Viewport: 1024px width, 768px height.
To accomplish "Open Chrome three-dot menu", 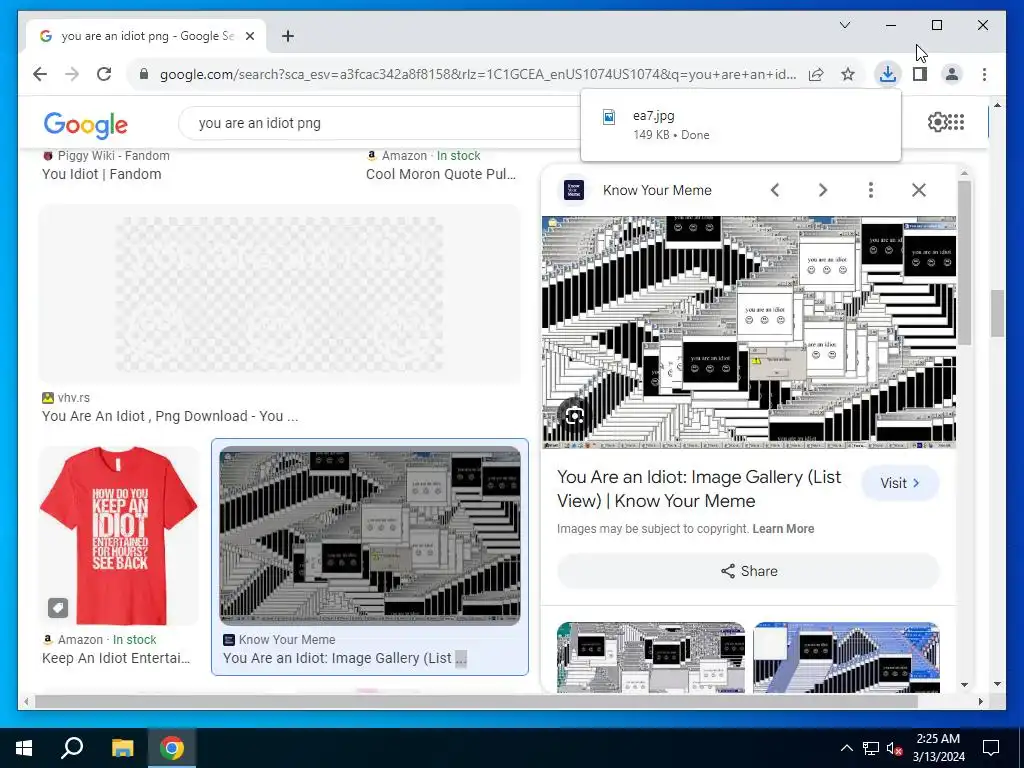I will pyautogui.click(x=984, y=74).
